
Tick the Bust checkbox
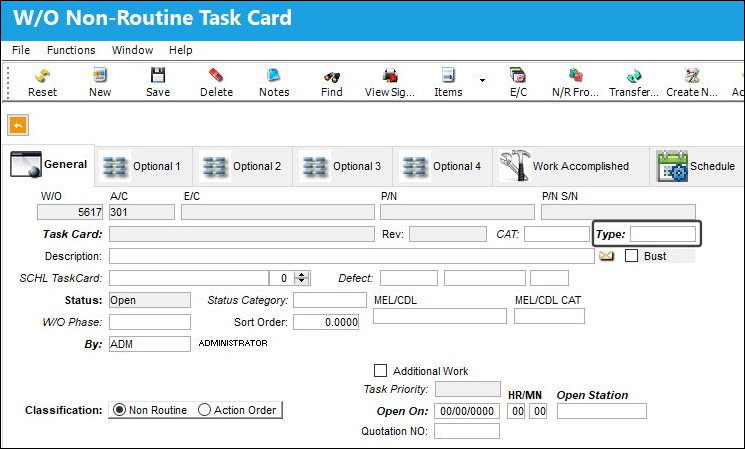tap(631, 256)
